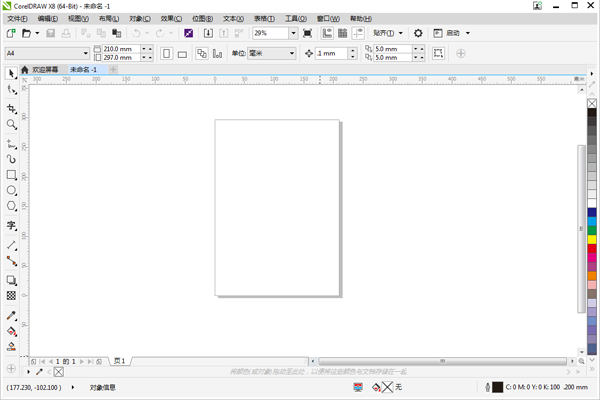Select the Text tool (字)

coord(12,226)
